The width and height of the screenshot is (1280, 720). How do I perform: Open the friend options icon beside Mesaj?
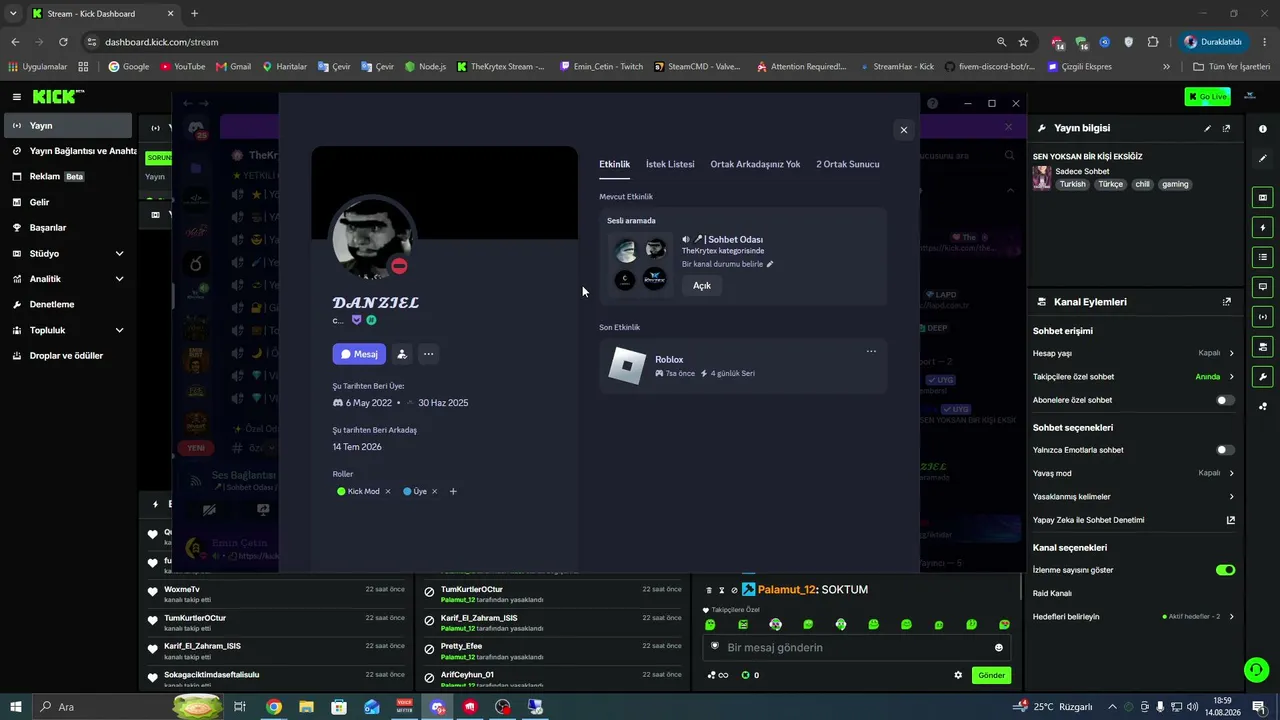point(402,354)
